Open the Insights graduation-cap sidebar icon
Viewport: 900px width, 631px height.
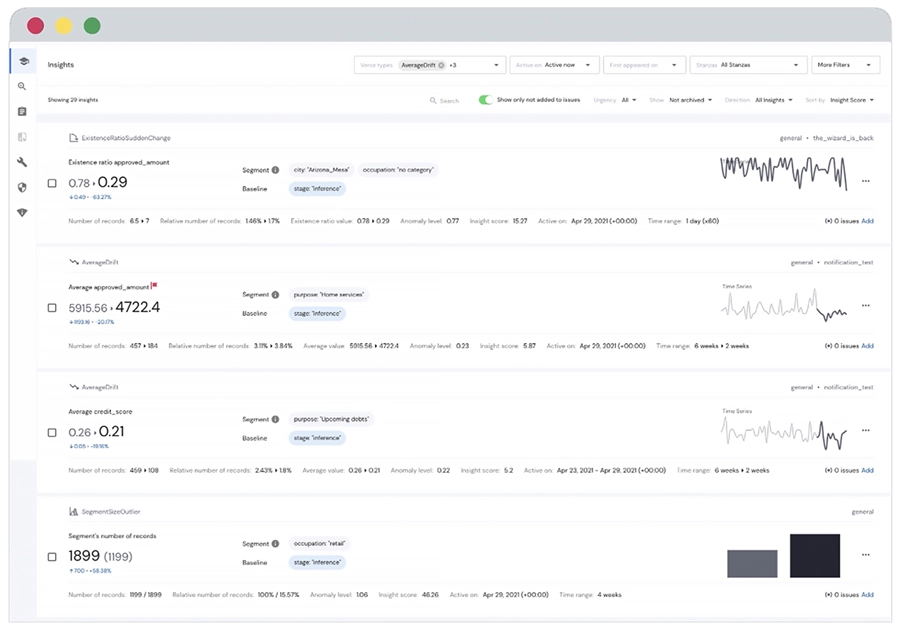[24, 61]
